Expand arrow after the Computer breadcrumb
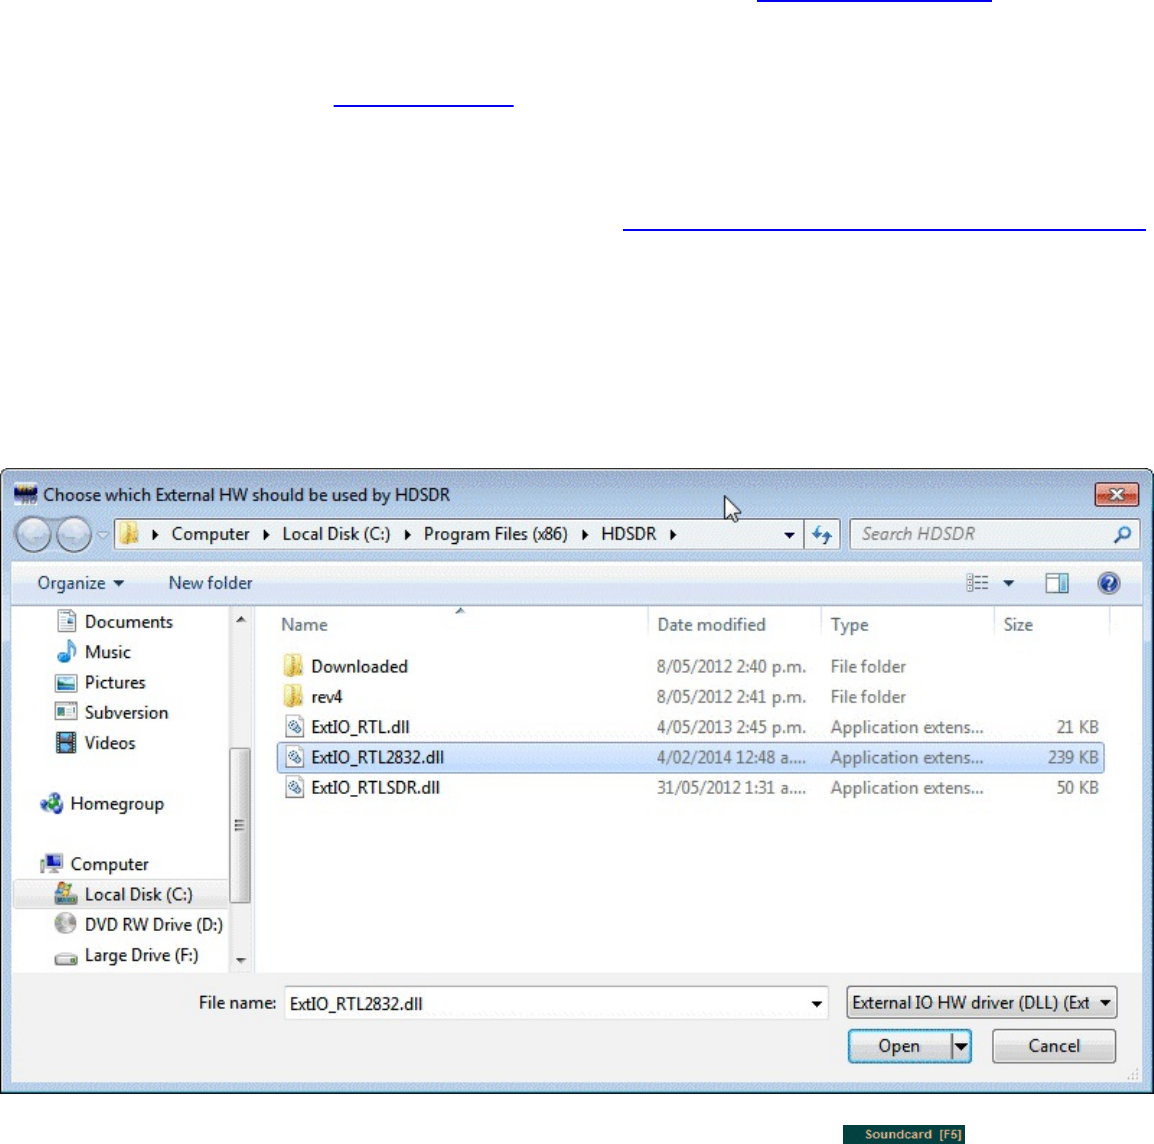Image resolution: width=1154 pixels, height=1144 pixels. coord(266,534)
